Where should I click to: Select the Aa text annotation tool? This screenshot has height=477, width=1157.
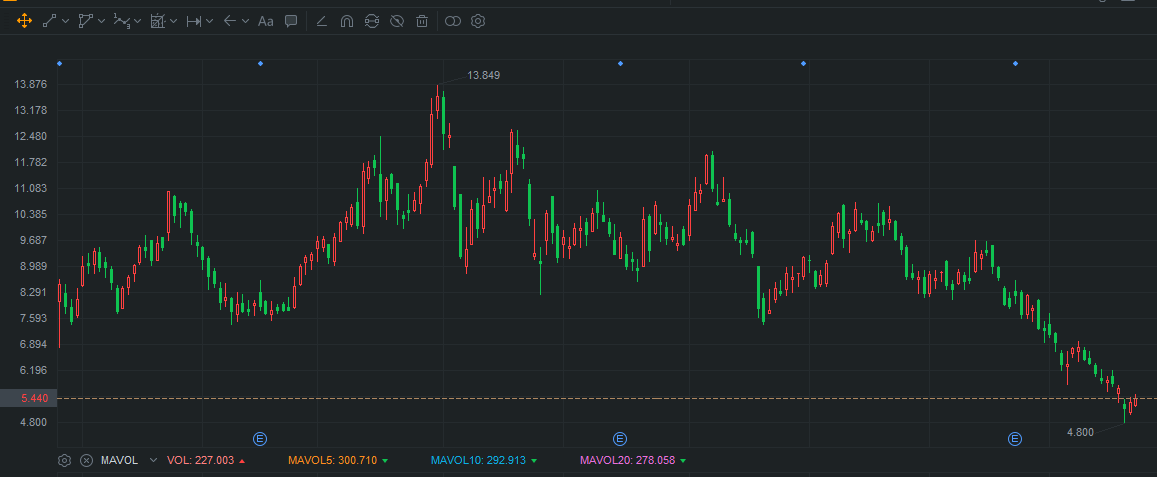coord(266,21)
